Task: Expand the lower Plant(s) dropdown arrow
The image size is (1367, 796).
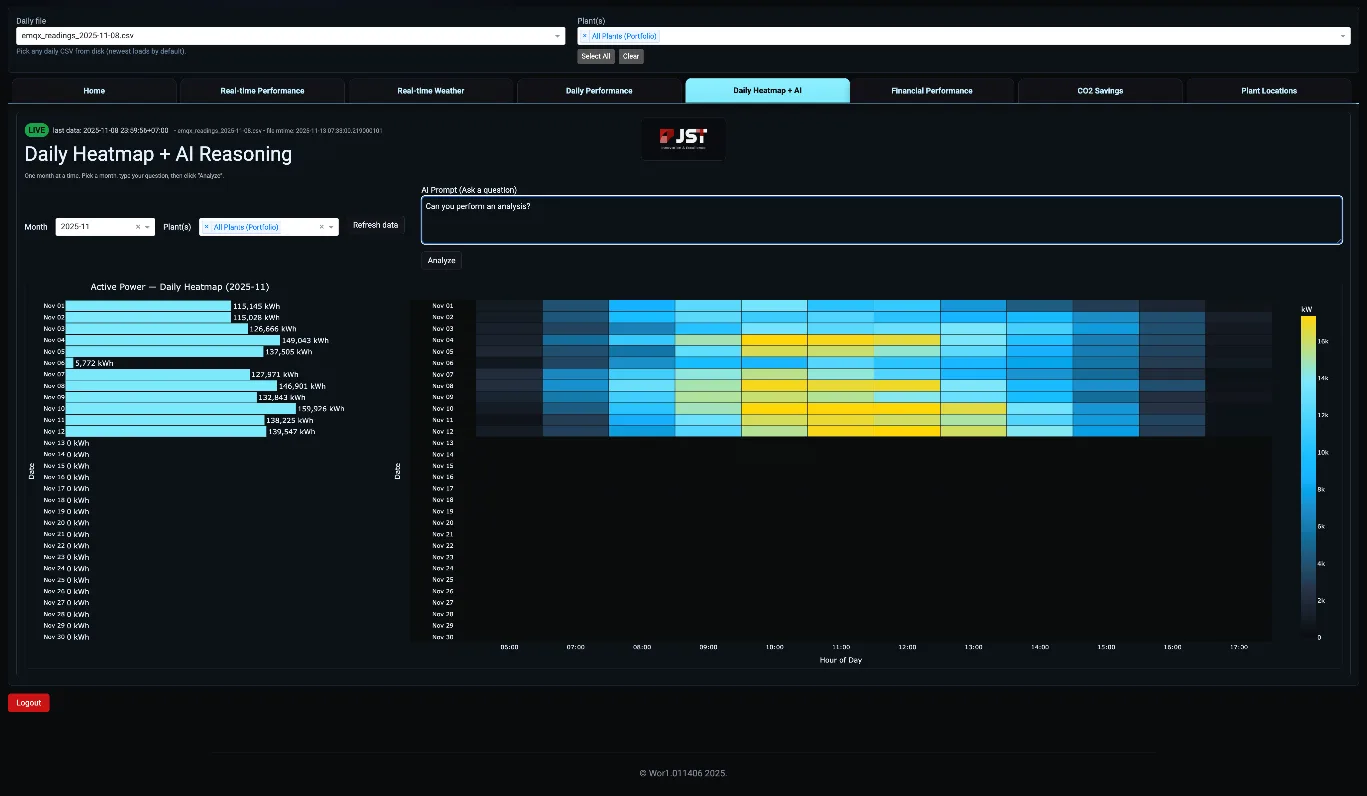Action: (x=333, y=227)
